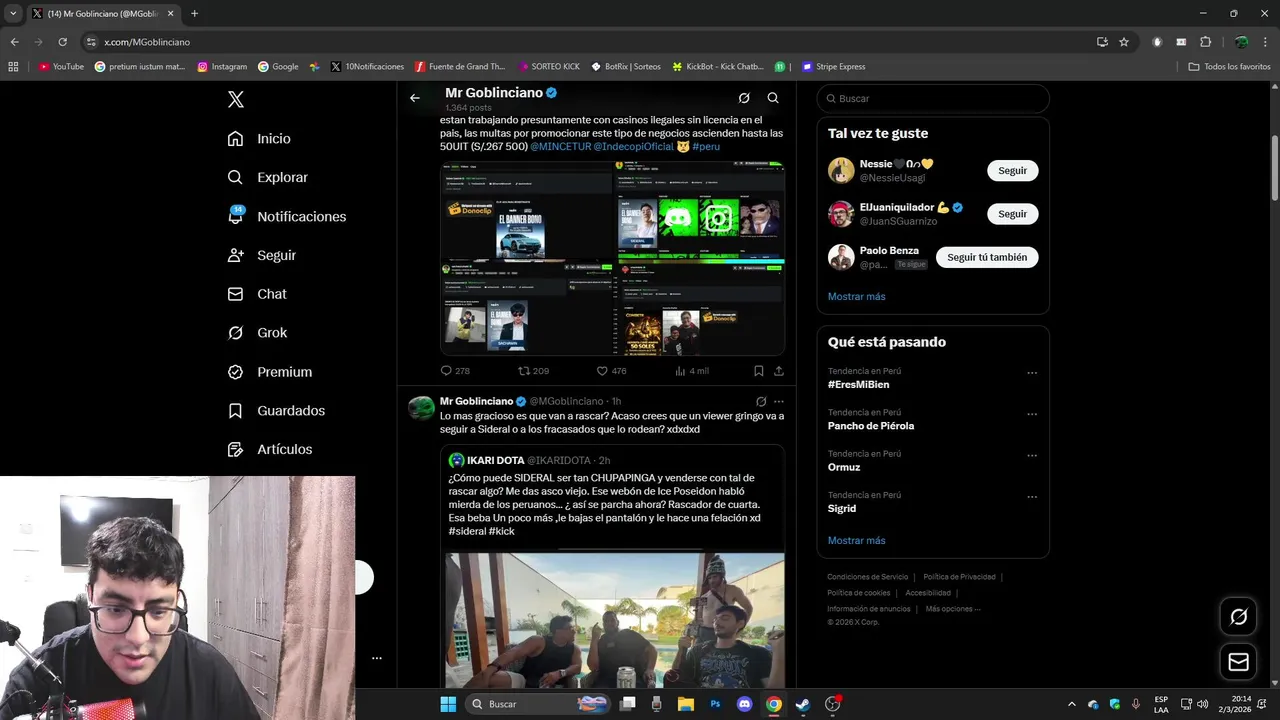Image resolution: width=1280 pixels, height=720 pixels.
Task: Open the Sigrid trend
Action: (842, 508)
